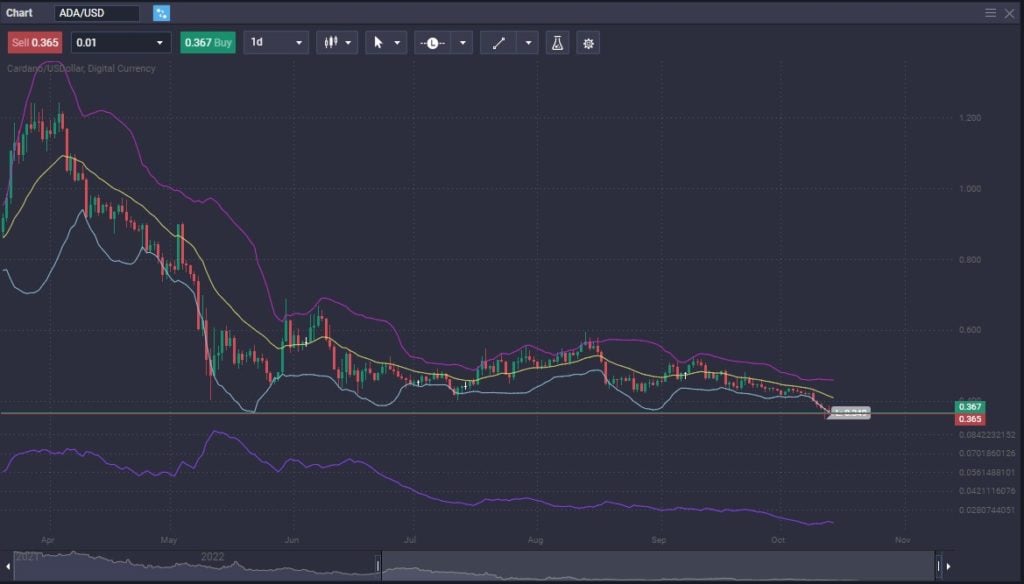
Task: Open the indicators flask icon
Action: click(557, 43)
